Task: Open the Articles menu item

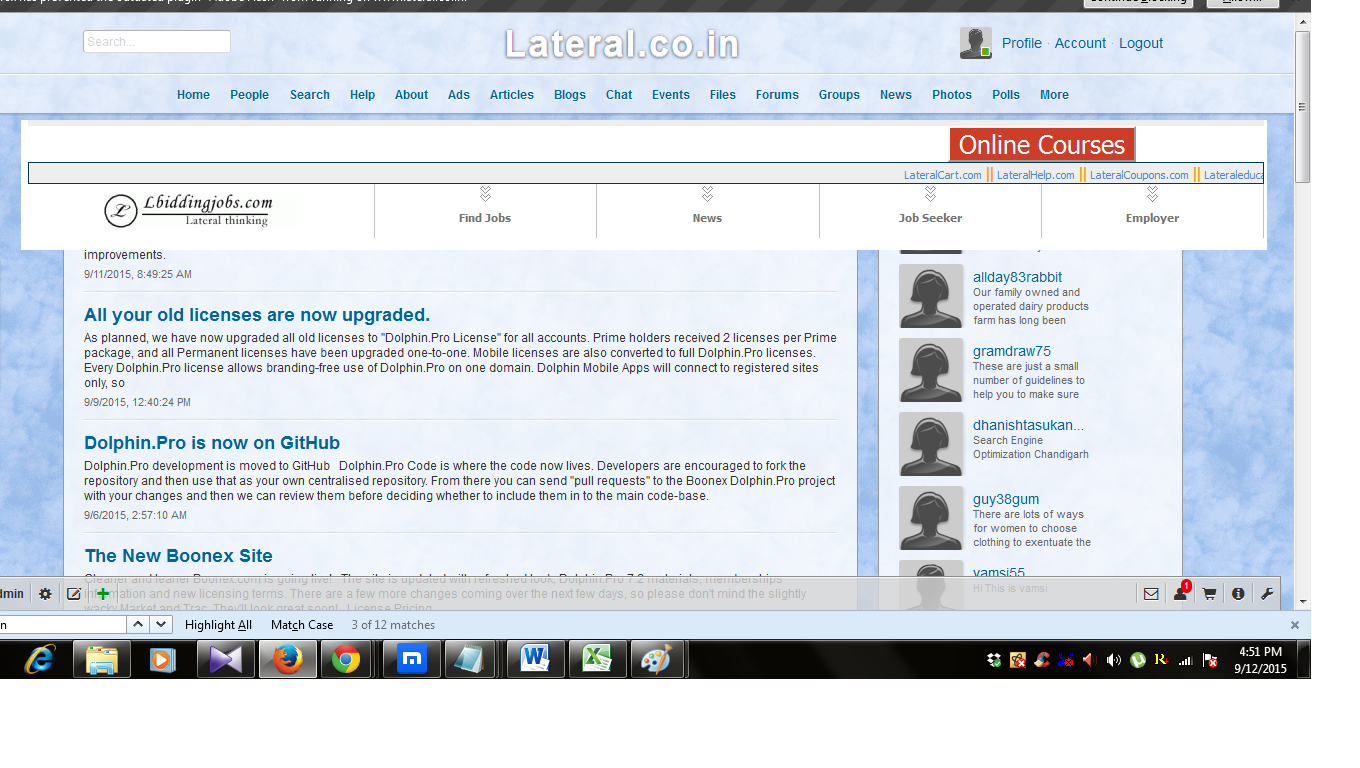Action: (x=512, y=95)
